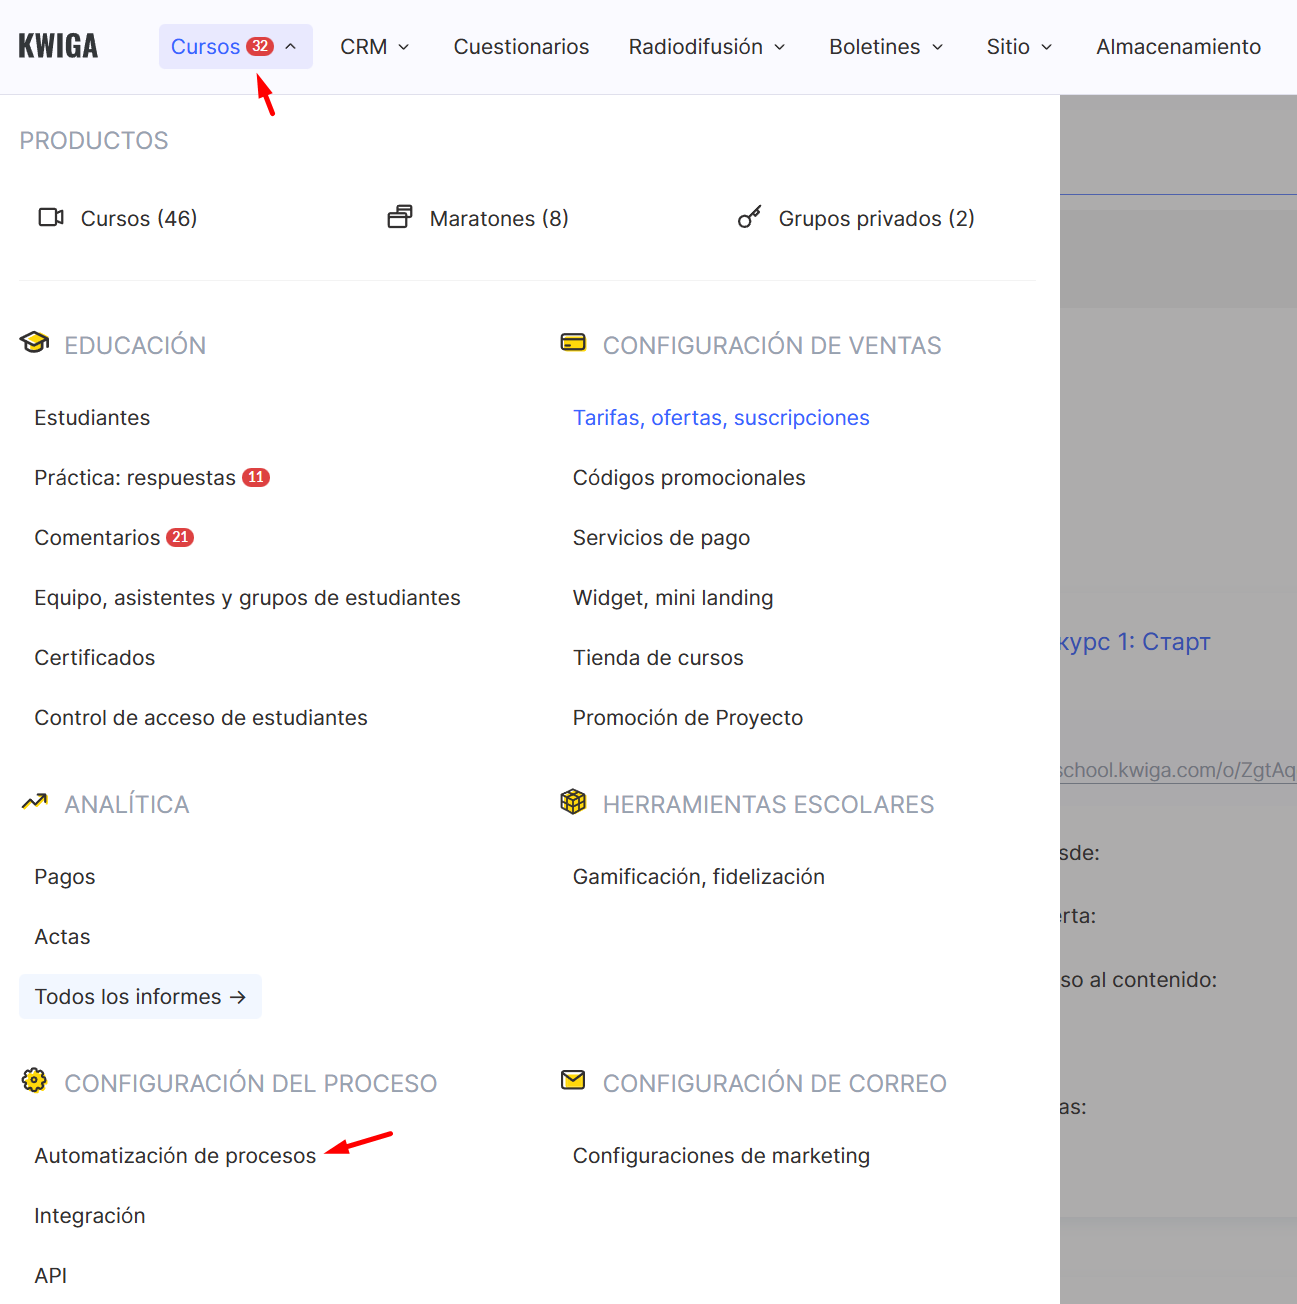Image resolution: width=1297 pixels, height=1304 pixels.
Task: Click the credit card icon for Configuración de ventas
Action: coord(573,343)
